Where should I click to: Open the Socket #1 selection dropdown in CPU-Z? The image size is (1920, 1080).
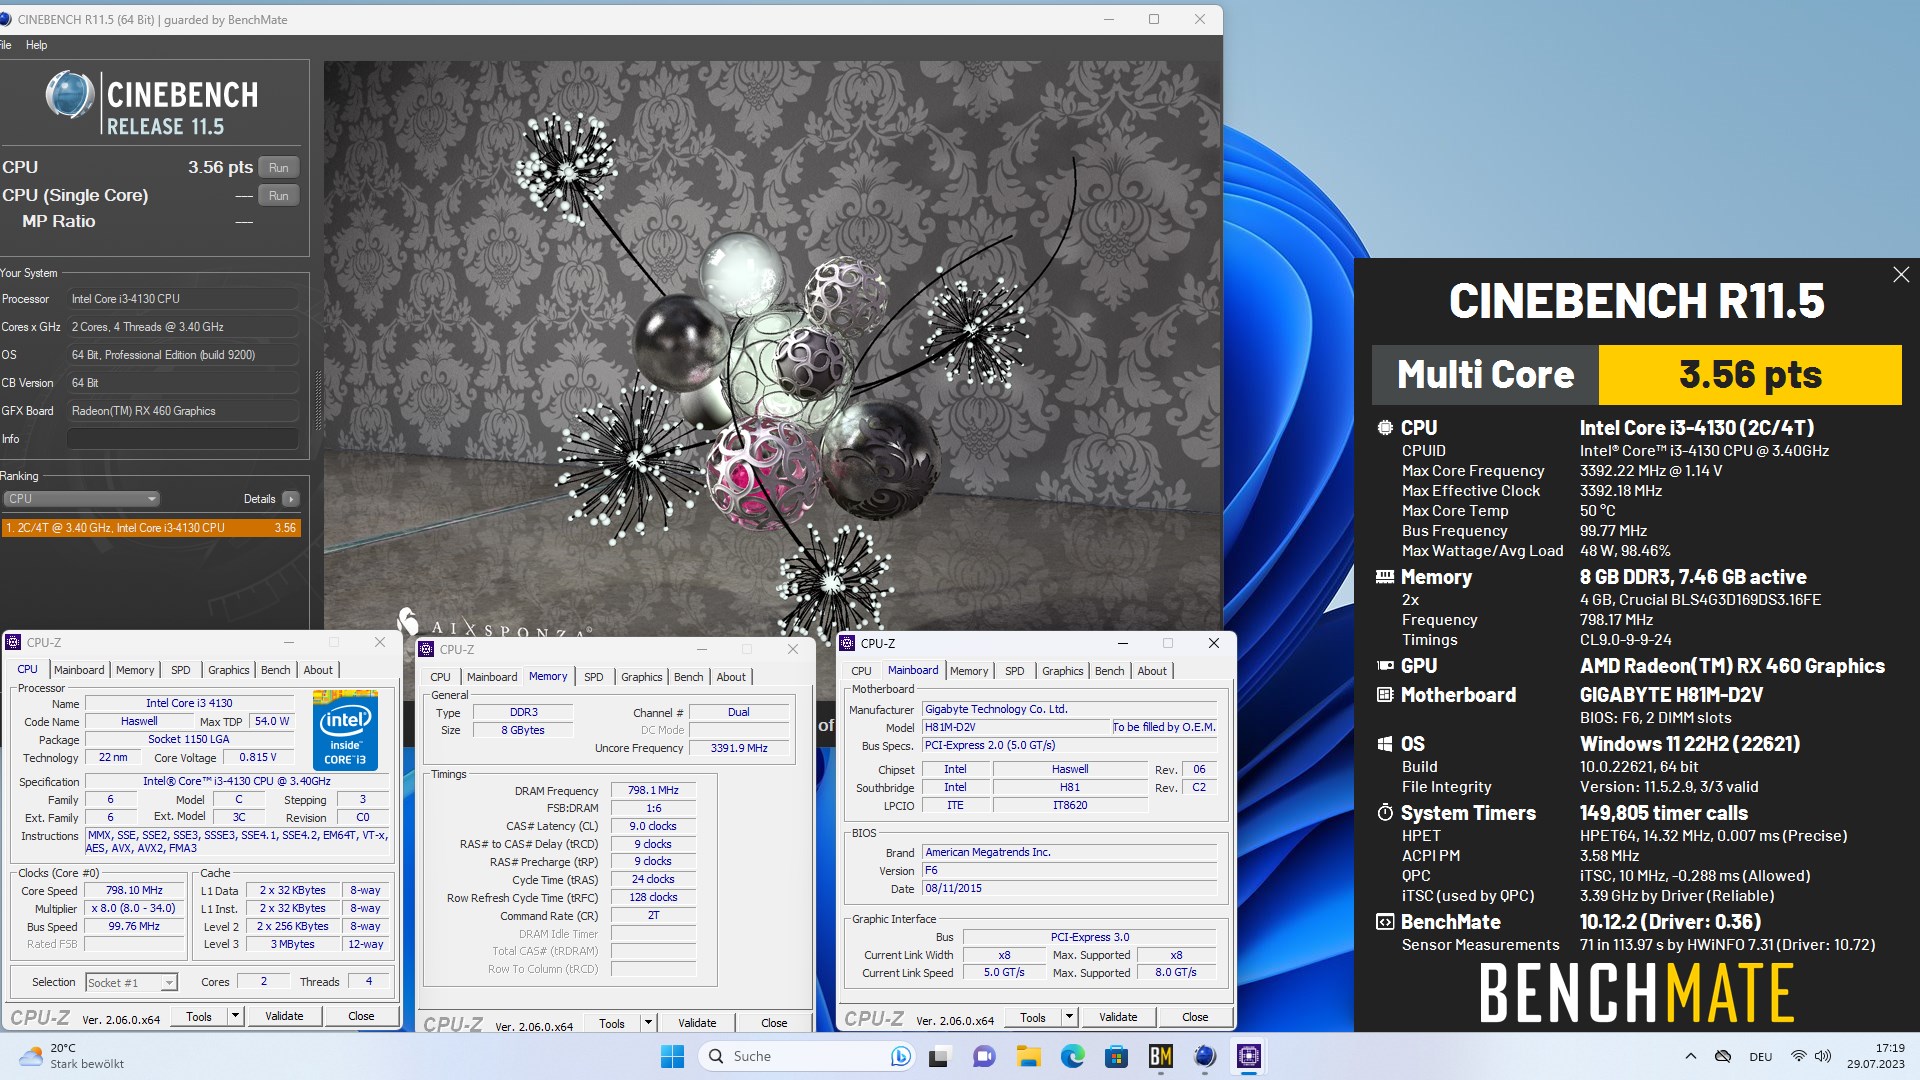click(x=131, y=983)
